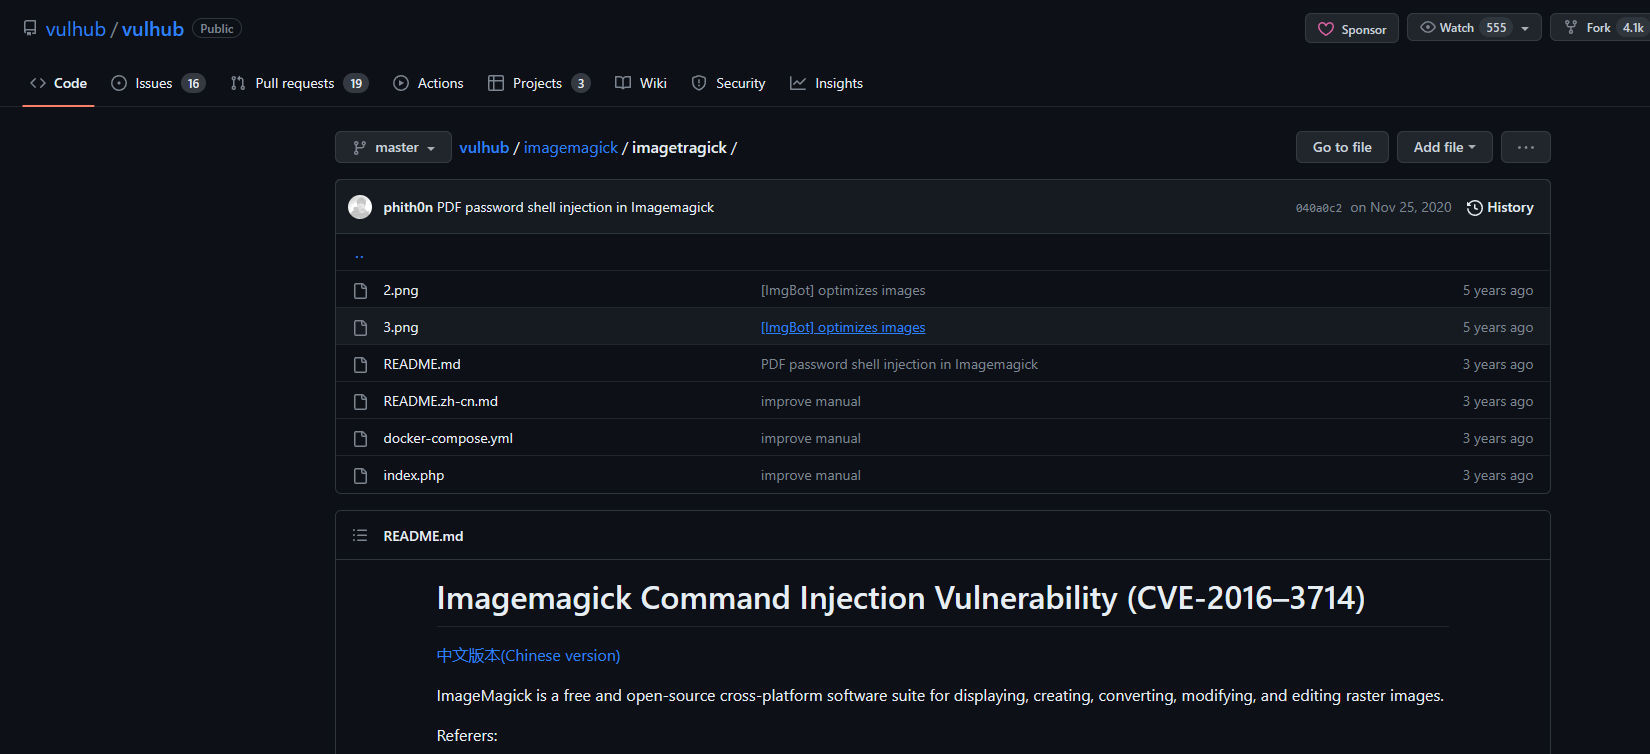Click the Sponsor heart icon

tap(1326, 29)
